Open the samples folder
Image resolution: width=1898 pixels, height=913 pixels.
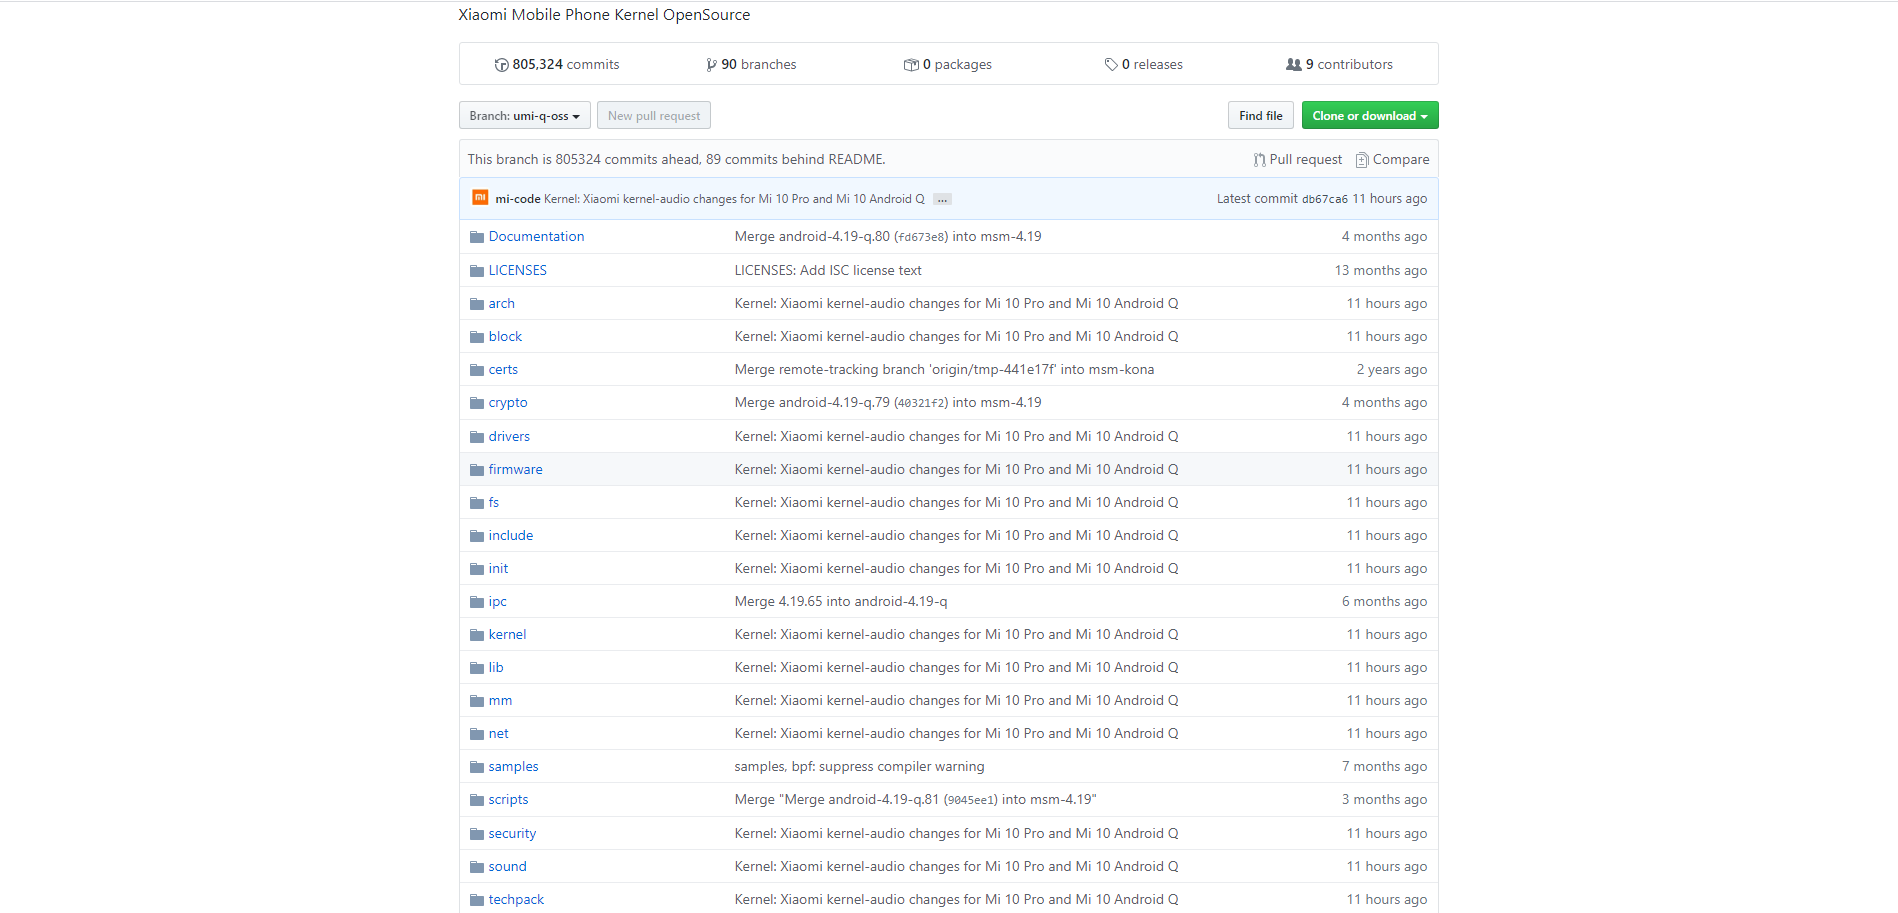click(513, 767)
